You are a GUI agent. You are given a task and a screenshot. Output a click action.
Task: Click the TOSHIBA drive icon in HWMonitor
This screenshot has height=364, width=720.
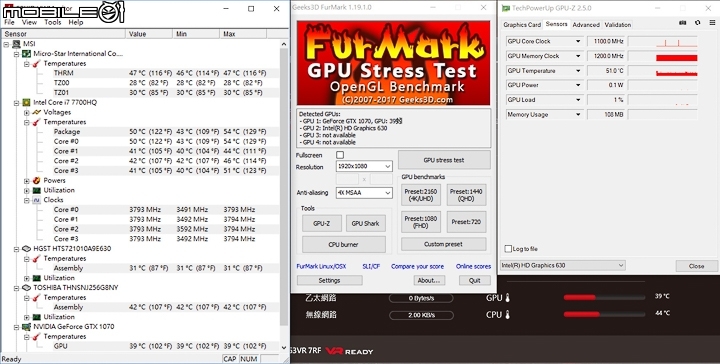point(27,288)
